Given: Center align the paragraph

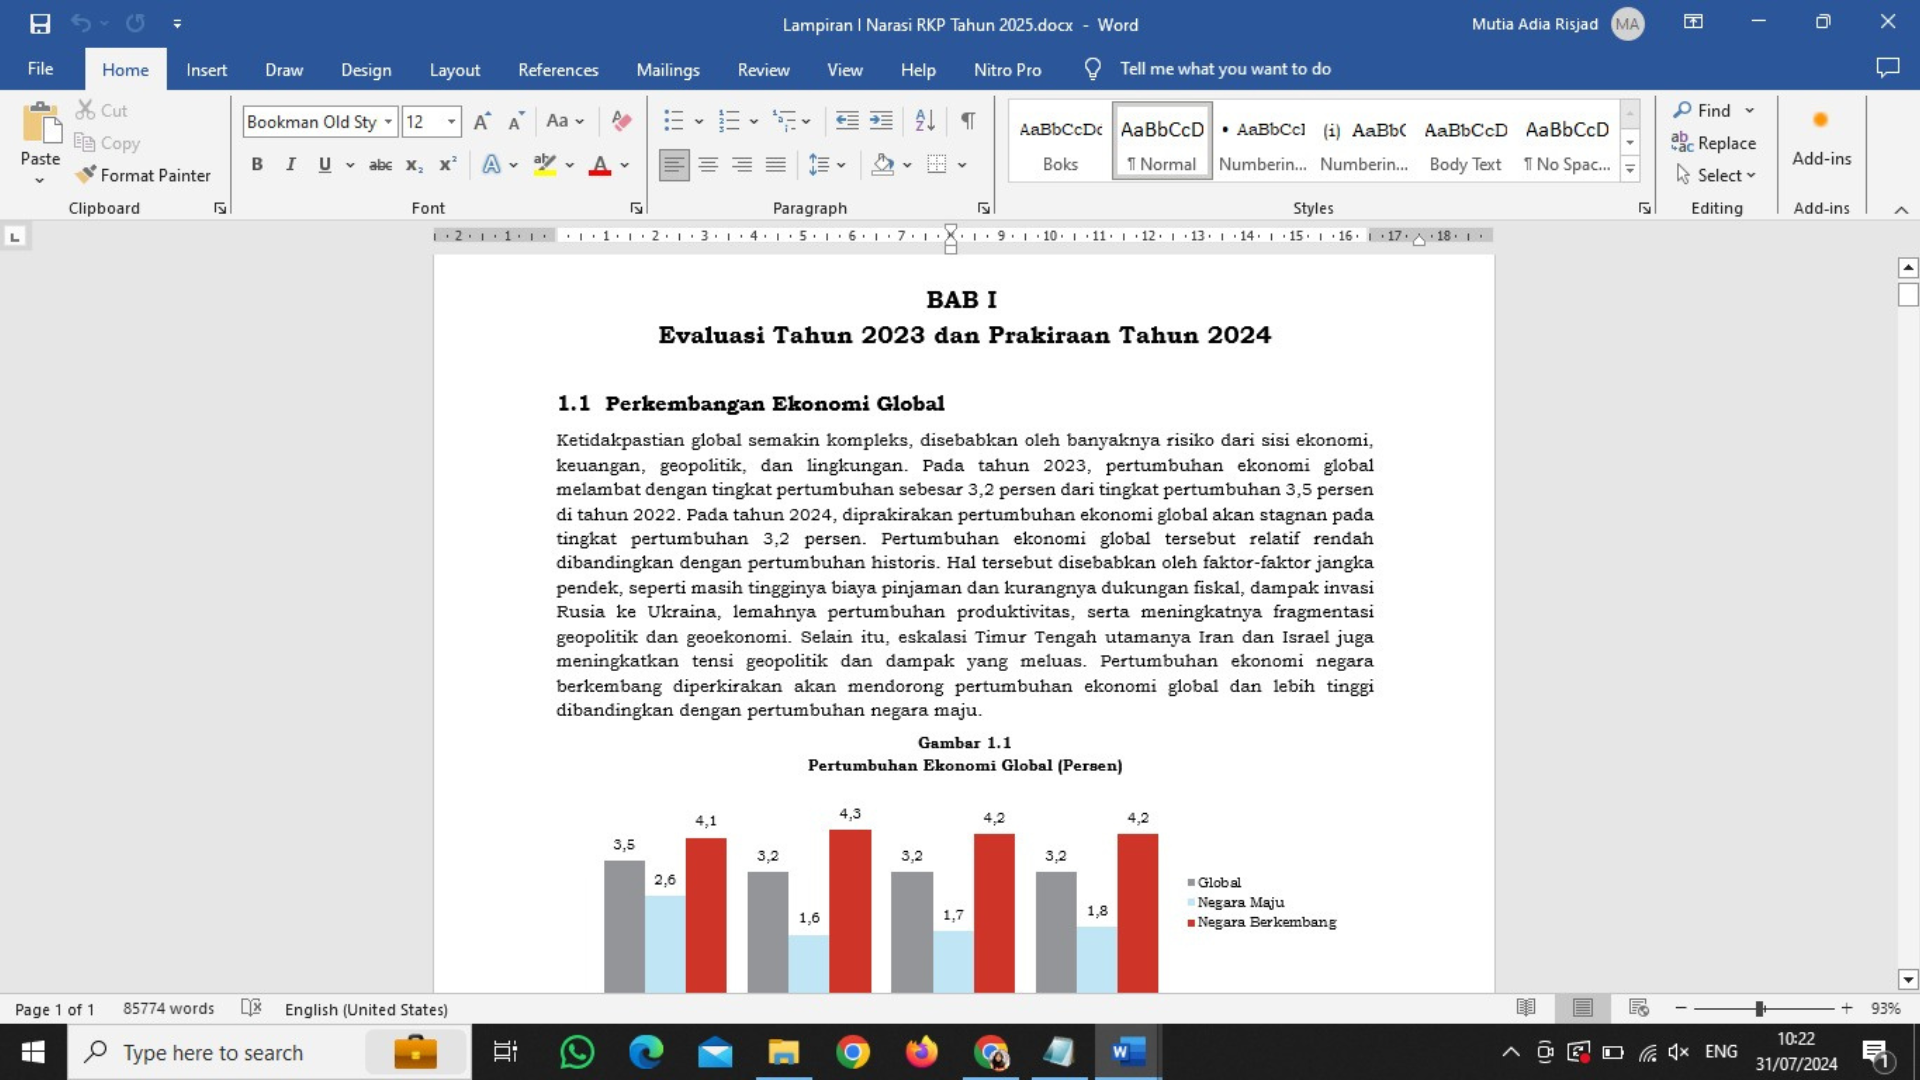Looking at the screenshot, I should (708, 165).
